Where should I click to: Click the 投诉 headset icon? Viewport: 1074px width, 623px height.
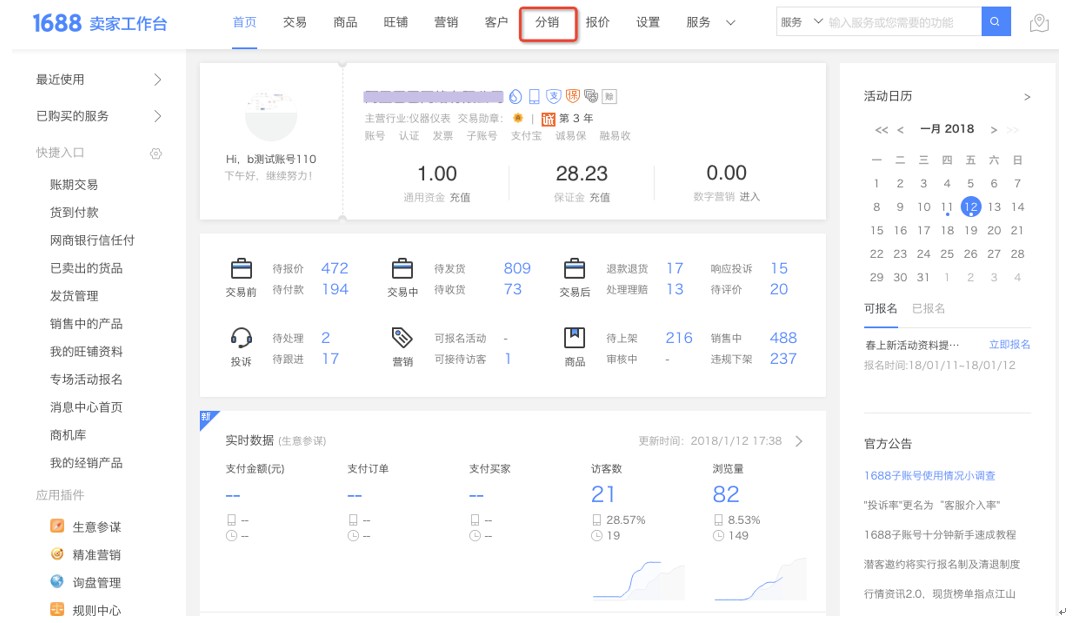[x=241, y=338]
